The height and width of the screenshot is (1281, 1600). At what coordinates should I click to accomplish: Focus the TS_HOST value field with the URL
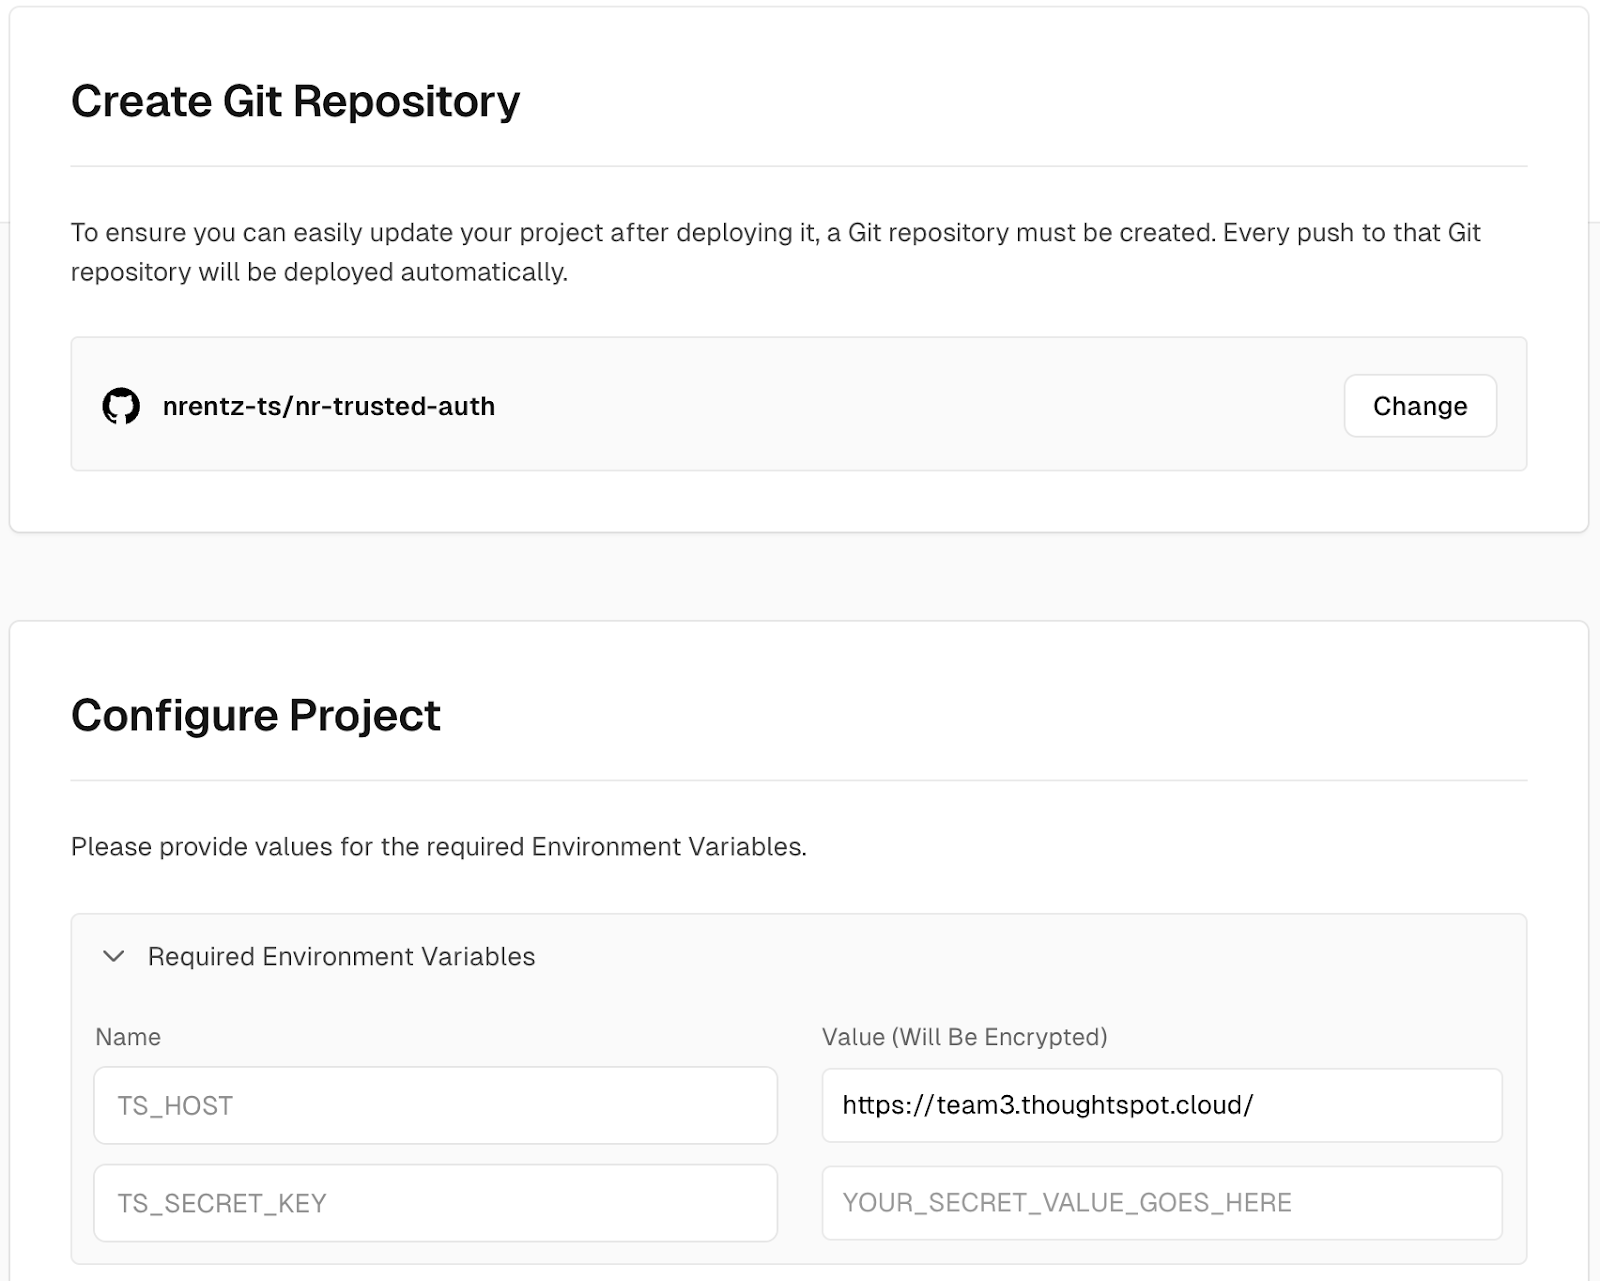1161,1105
